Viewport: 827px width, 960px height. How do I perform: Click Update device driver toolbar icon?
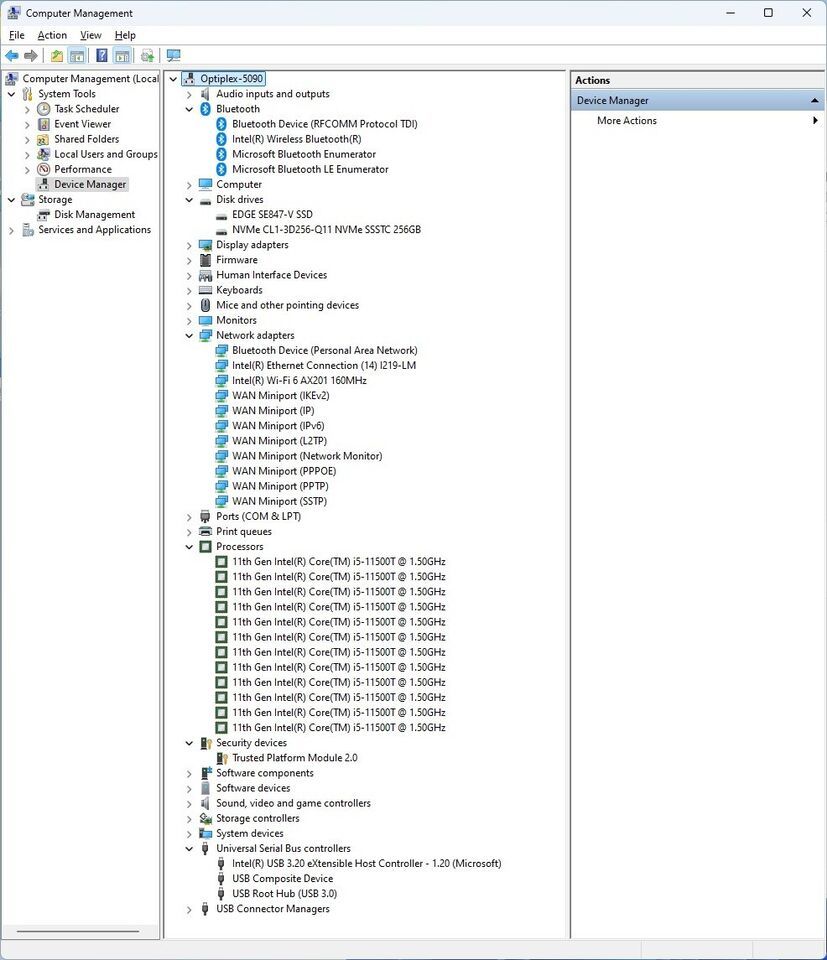point(148,56)
